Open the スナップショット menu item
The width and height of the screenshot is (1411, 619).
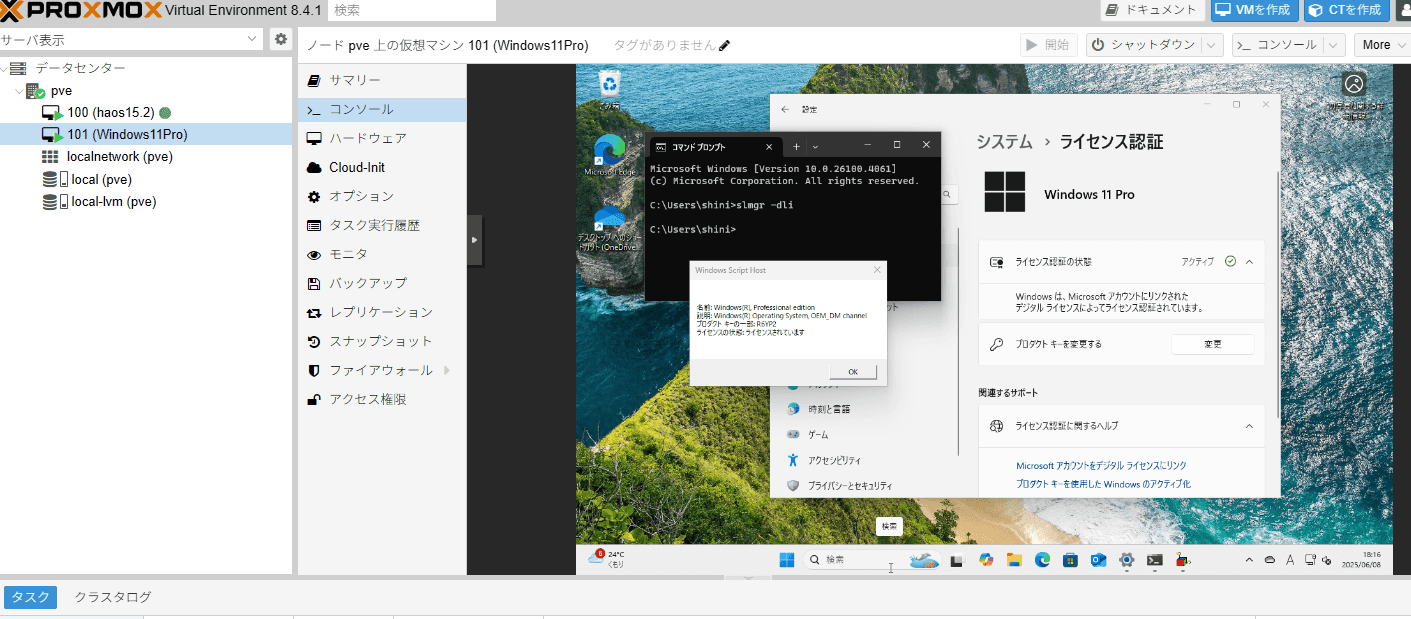[x=382, y=341]
